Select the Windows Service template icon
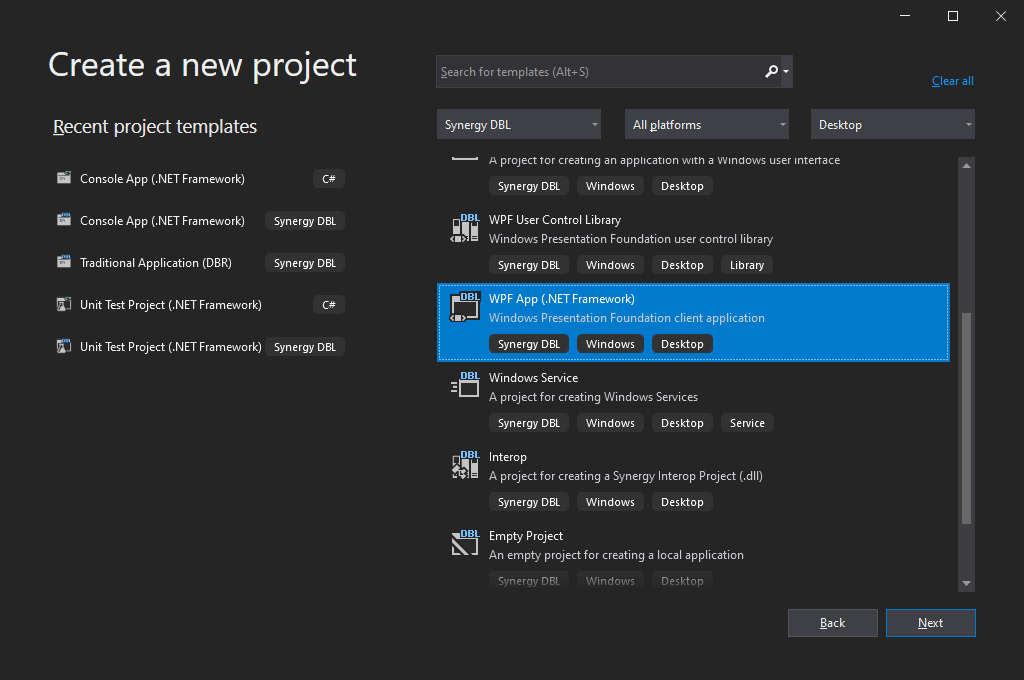Viewport: 1024px width, 680px height. click(x=465, y=387)
